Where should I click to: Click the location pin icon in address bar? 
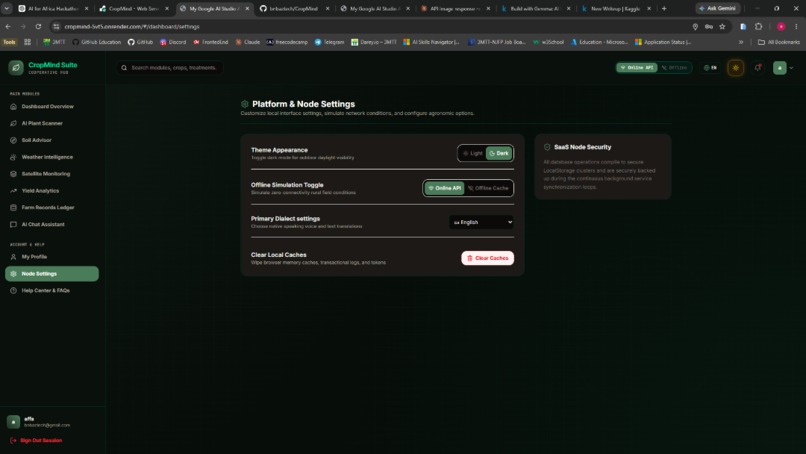coord(695,26)
